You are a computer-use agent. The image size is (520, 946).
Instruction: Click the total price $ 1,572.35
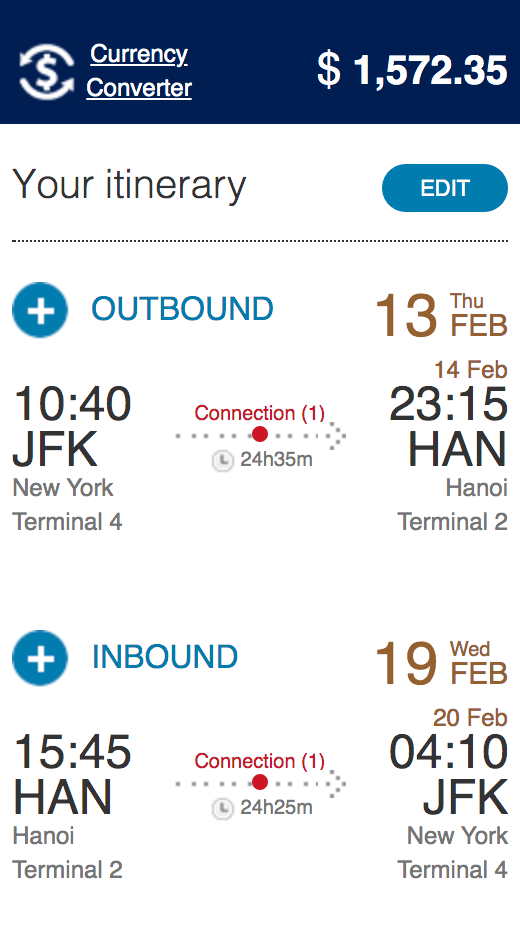click(x=412, y=71)
